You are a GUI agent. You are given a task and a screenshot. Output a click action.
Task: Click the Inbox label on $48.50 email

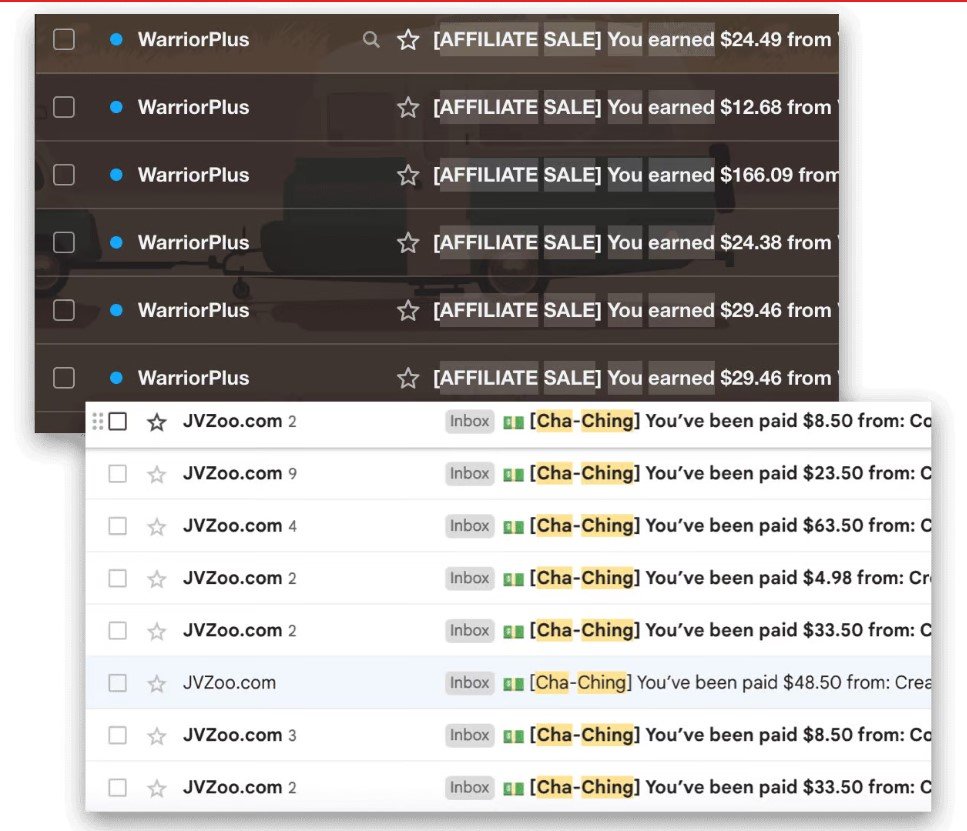coord(469,683)
